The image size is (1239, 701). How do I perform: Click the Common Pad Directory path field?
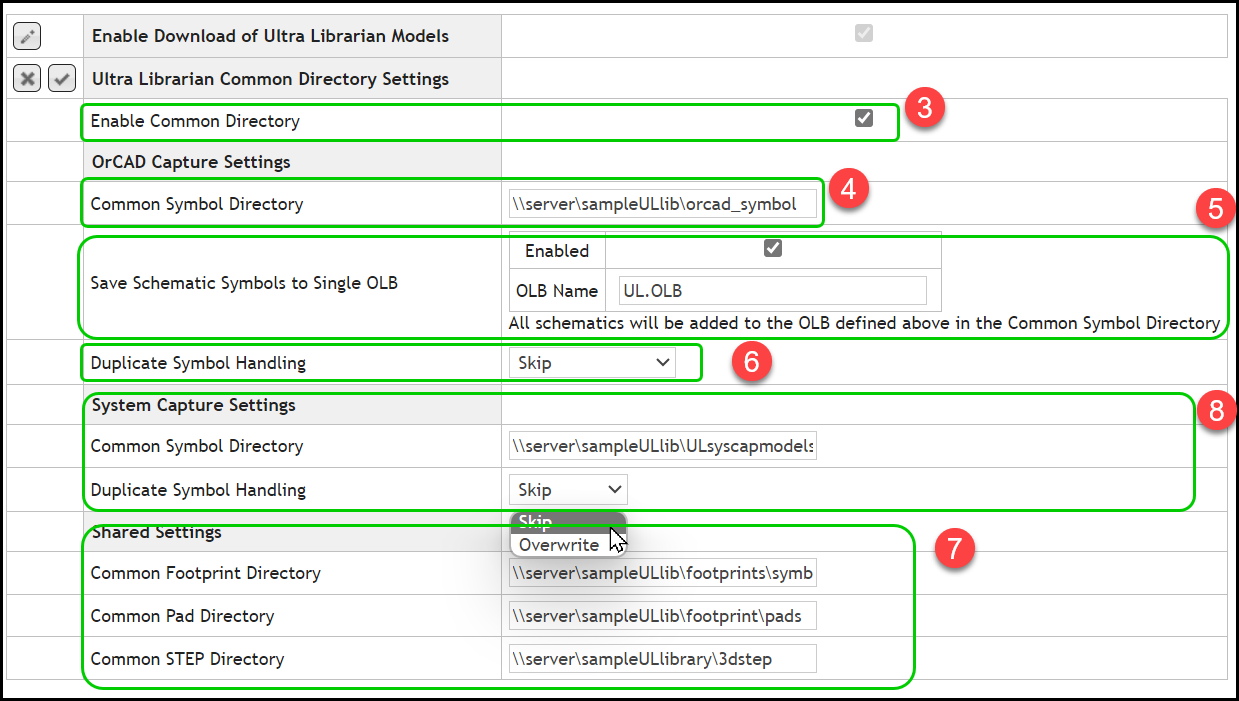point(662,615)
